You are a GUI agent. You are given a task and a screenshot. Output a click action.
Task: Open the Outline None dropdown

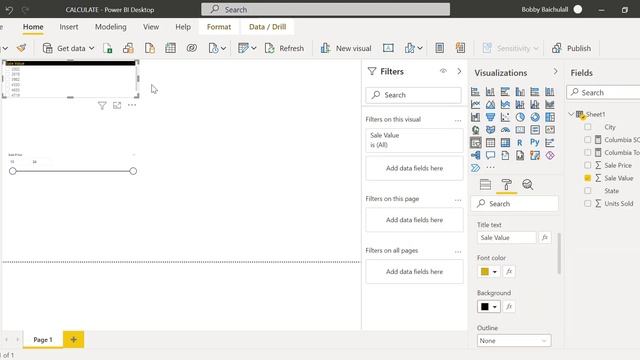click(514, 340)
